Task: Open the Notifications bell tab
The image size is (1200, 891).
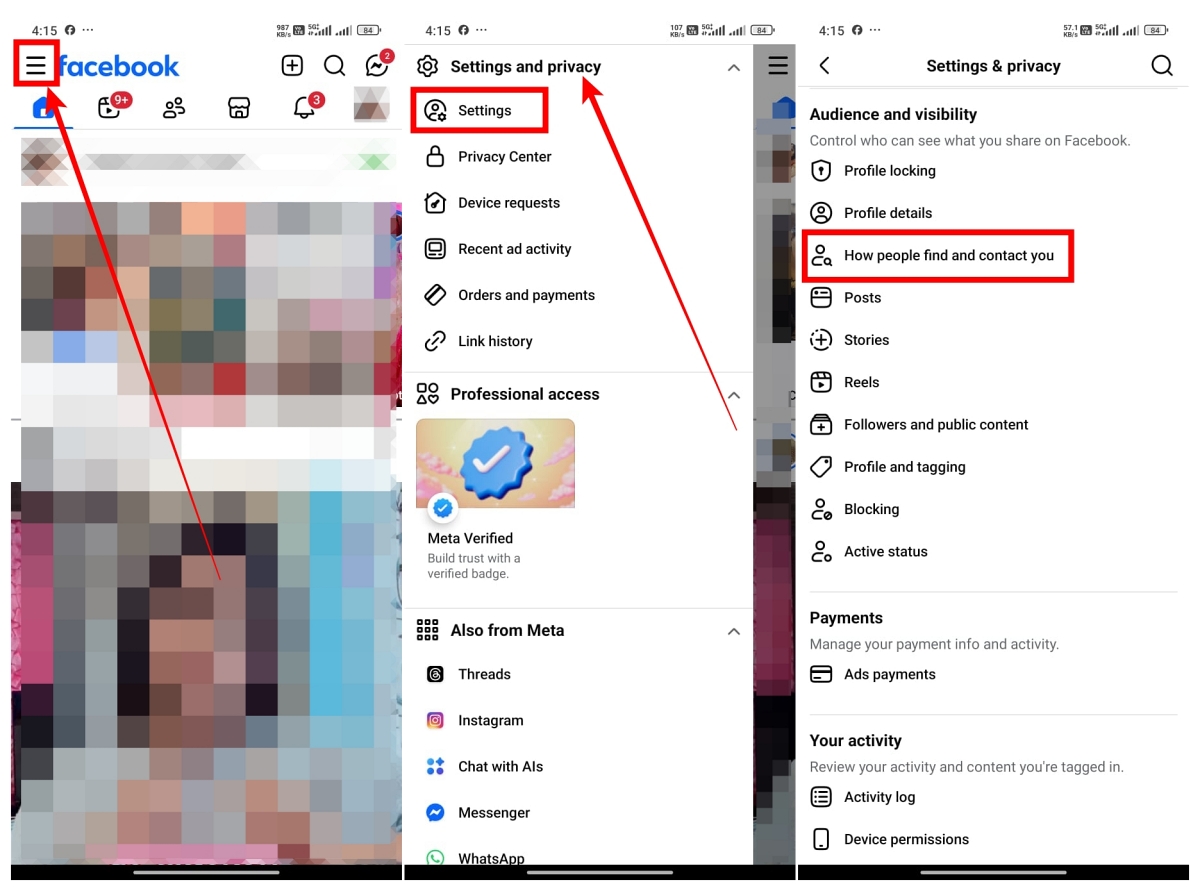Action: pyautogui.click(x=306, y=106)
